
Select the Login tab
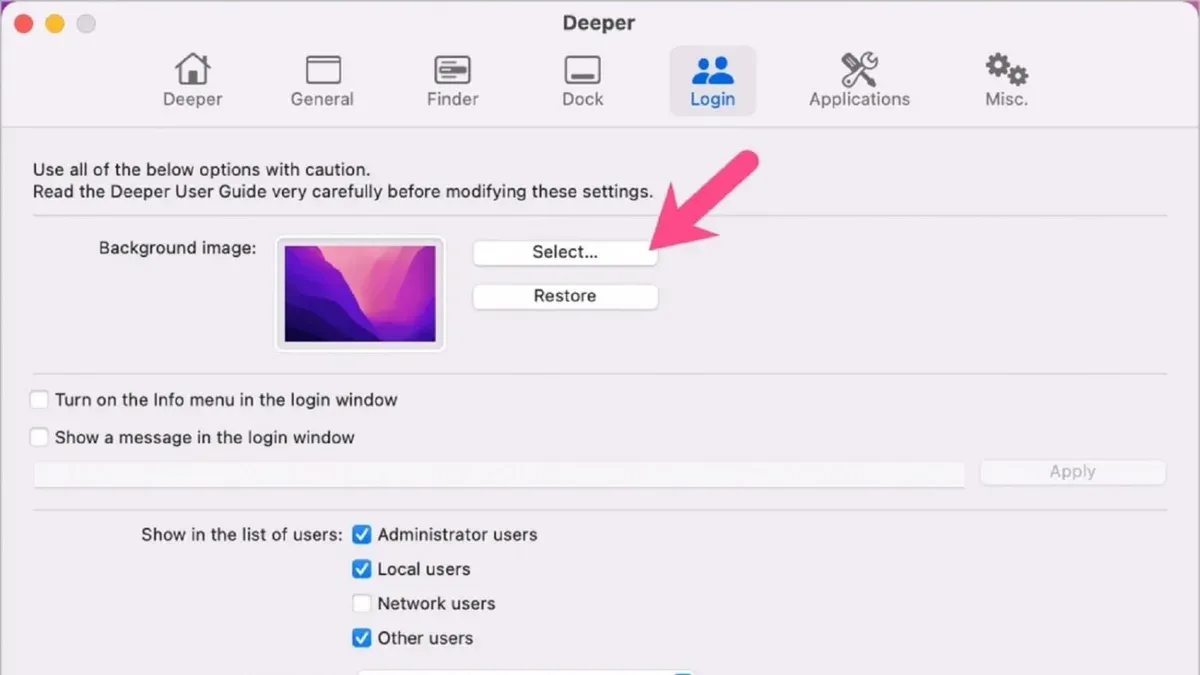pos(712,80)
